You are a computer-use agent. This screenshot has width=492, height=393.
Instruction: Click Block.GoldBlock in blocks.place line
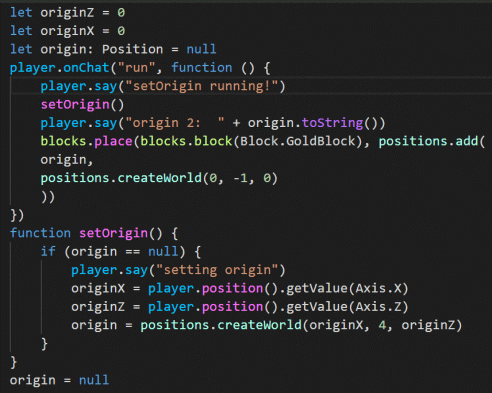pyautogui.click(x=298, y=141)
